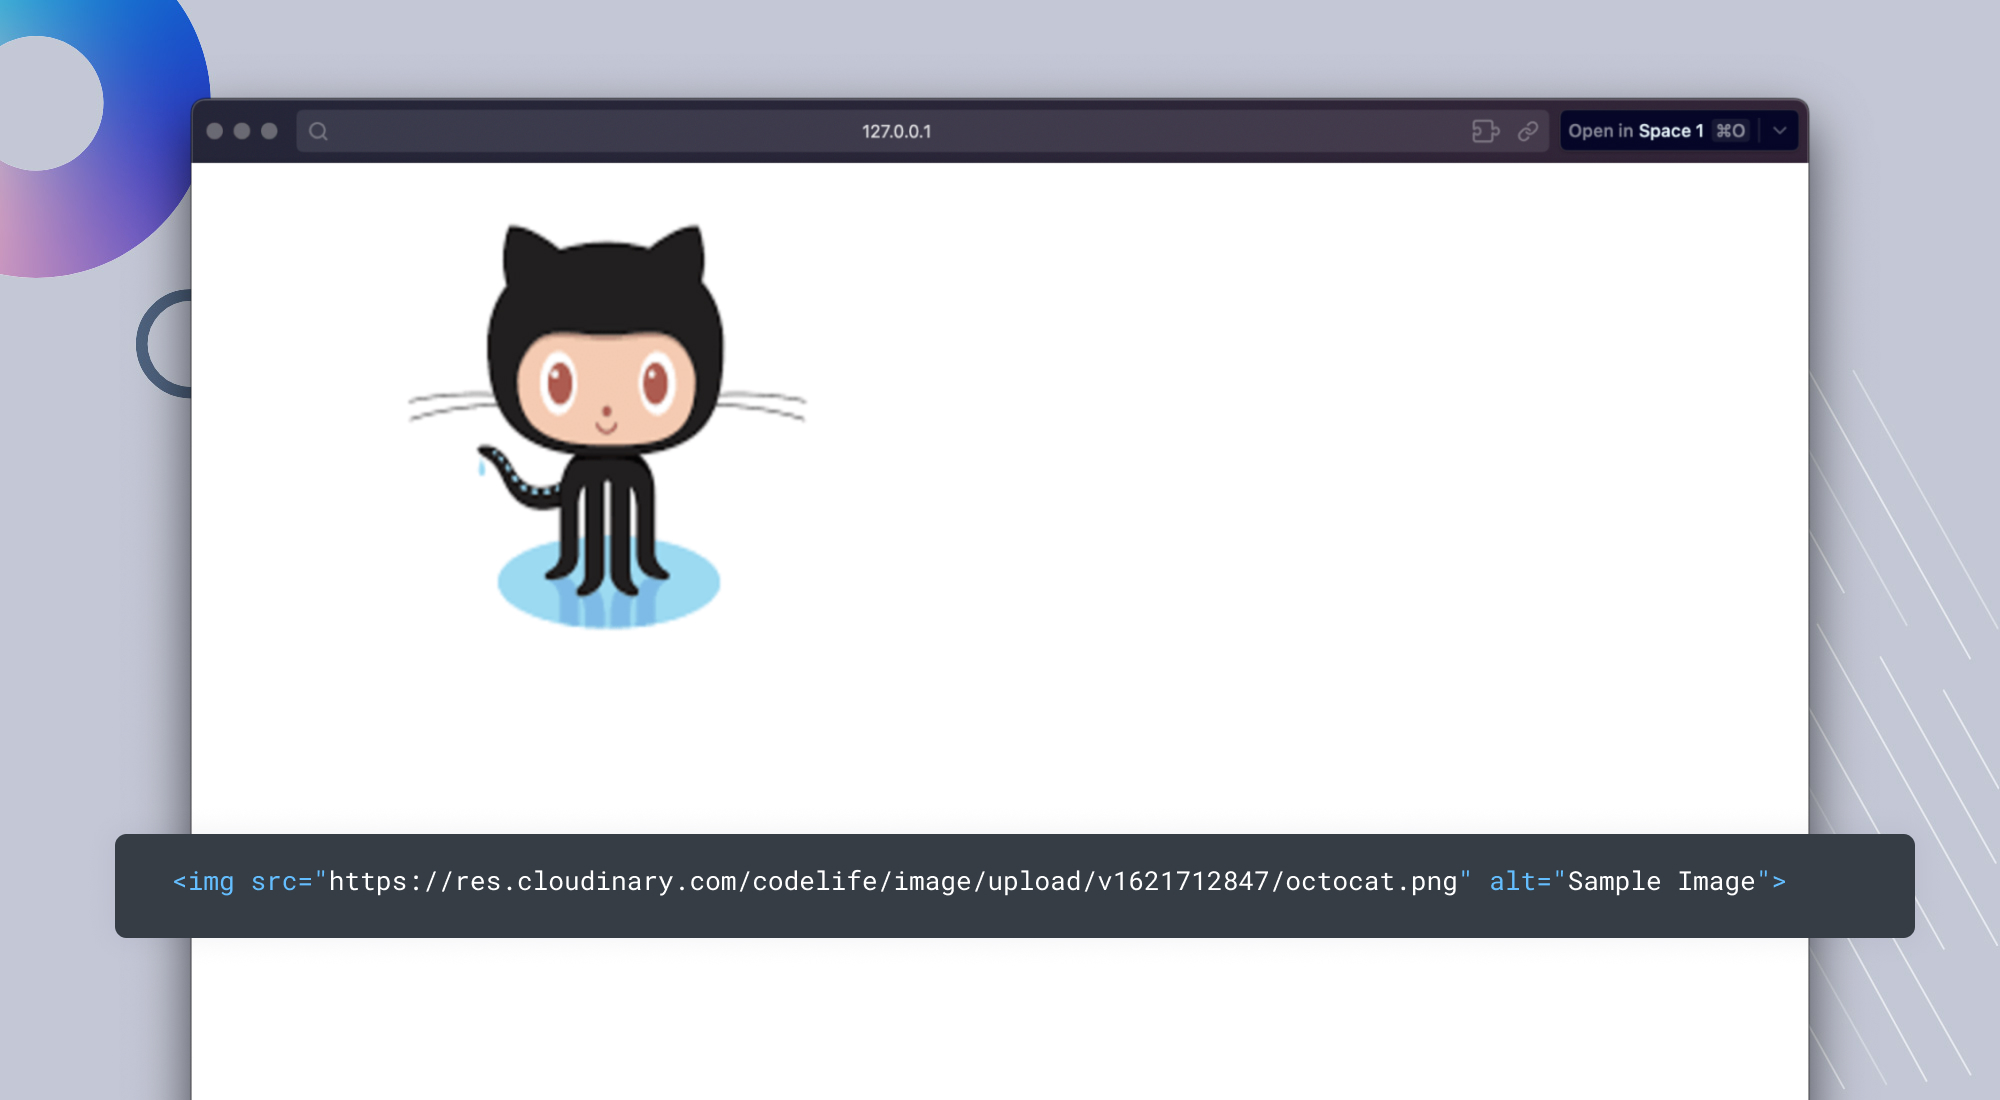The width and height of the screenshot is (2000, 1100).
Task: Click the ⌘O shortcut badge
Action: (1731, 131)
